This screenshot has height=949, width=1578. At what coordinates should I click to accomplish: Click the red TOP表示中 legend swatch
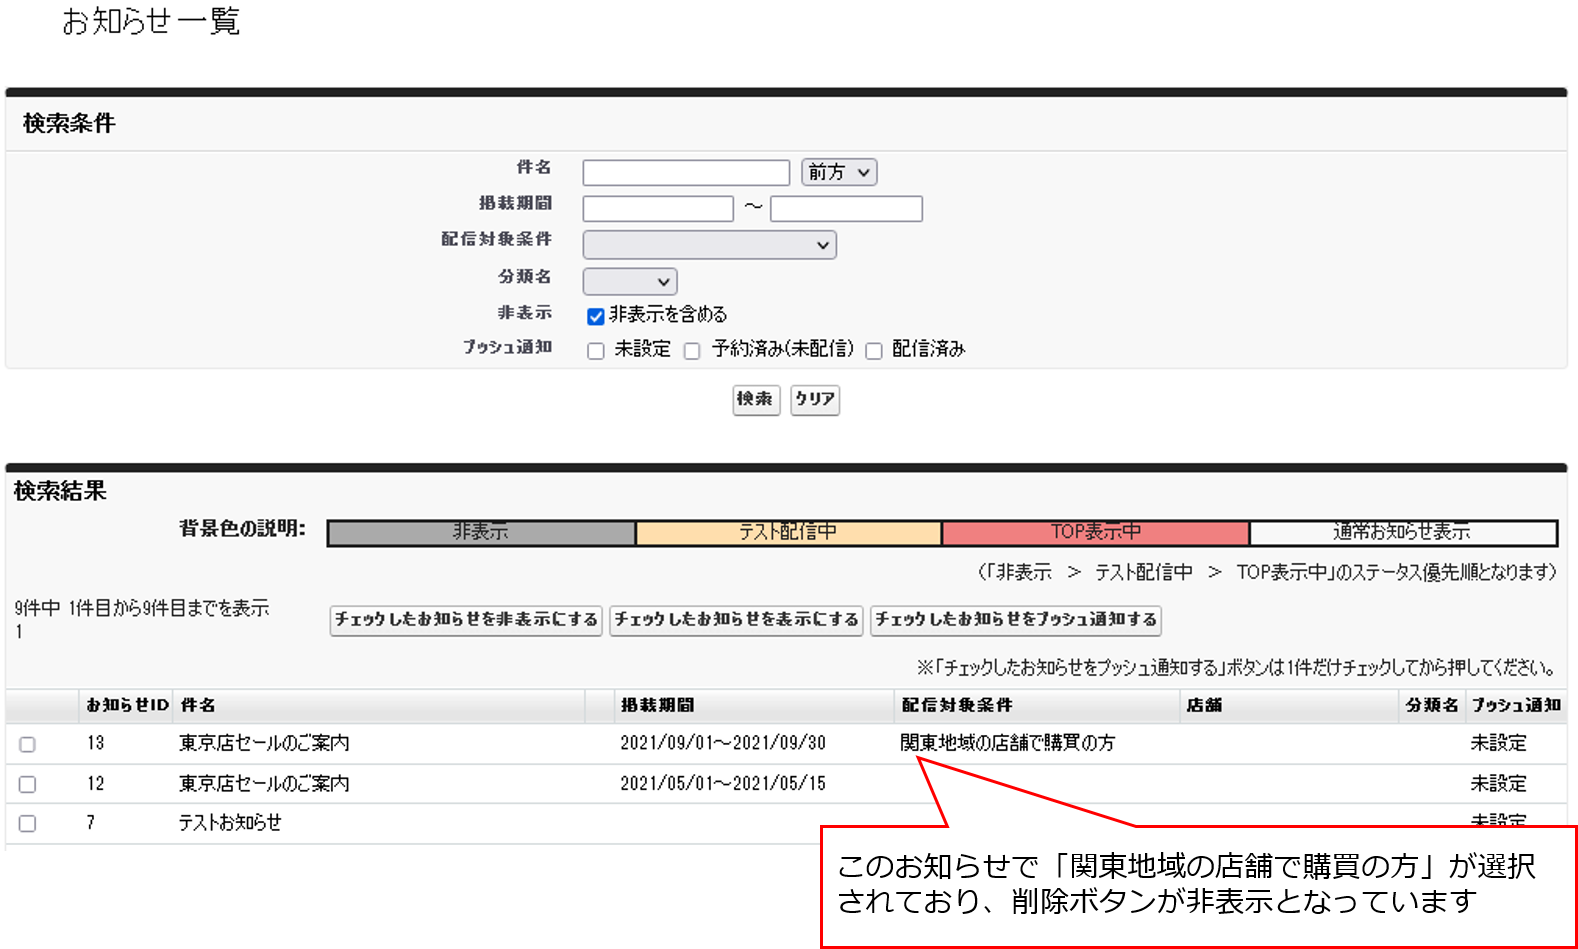[1095, 533]
